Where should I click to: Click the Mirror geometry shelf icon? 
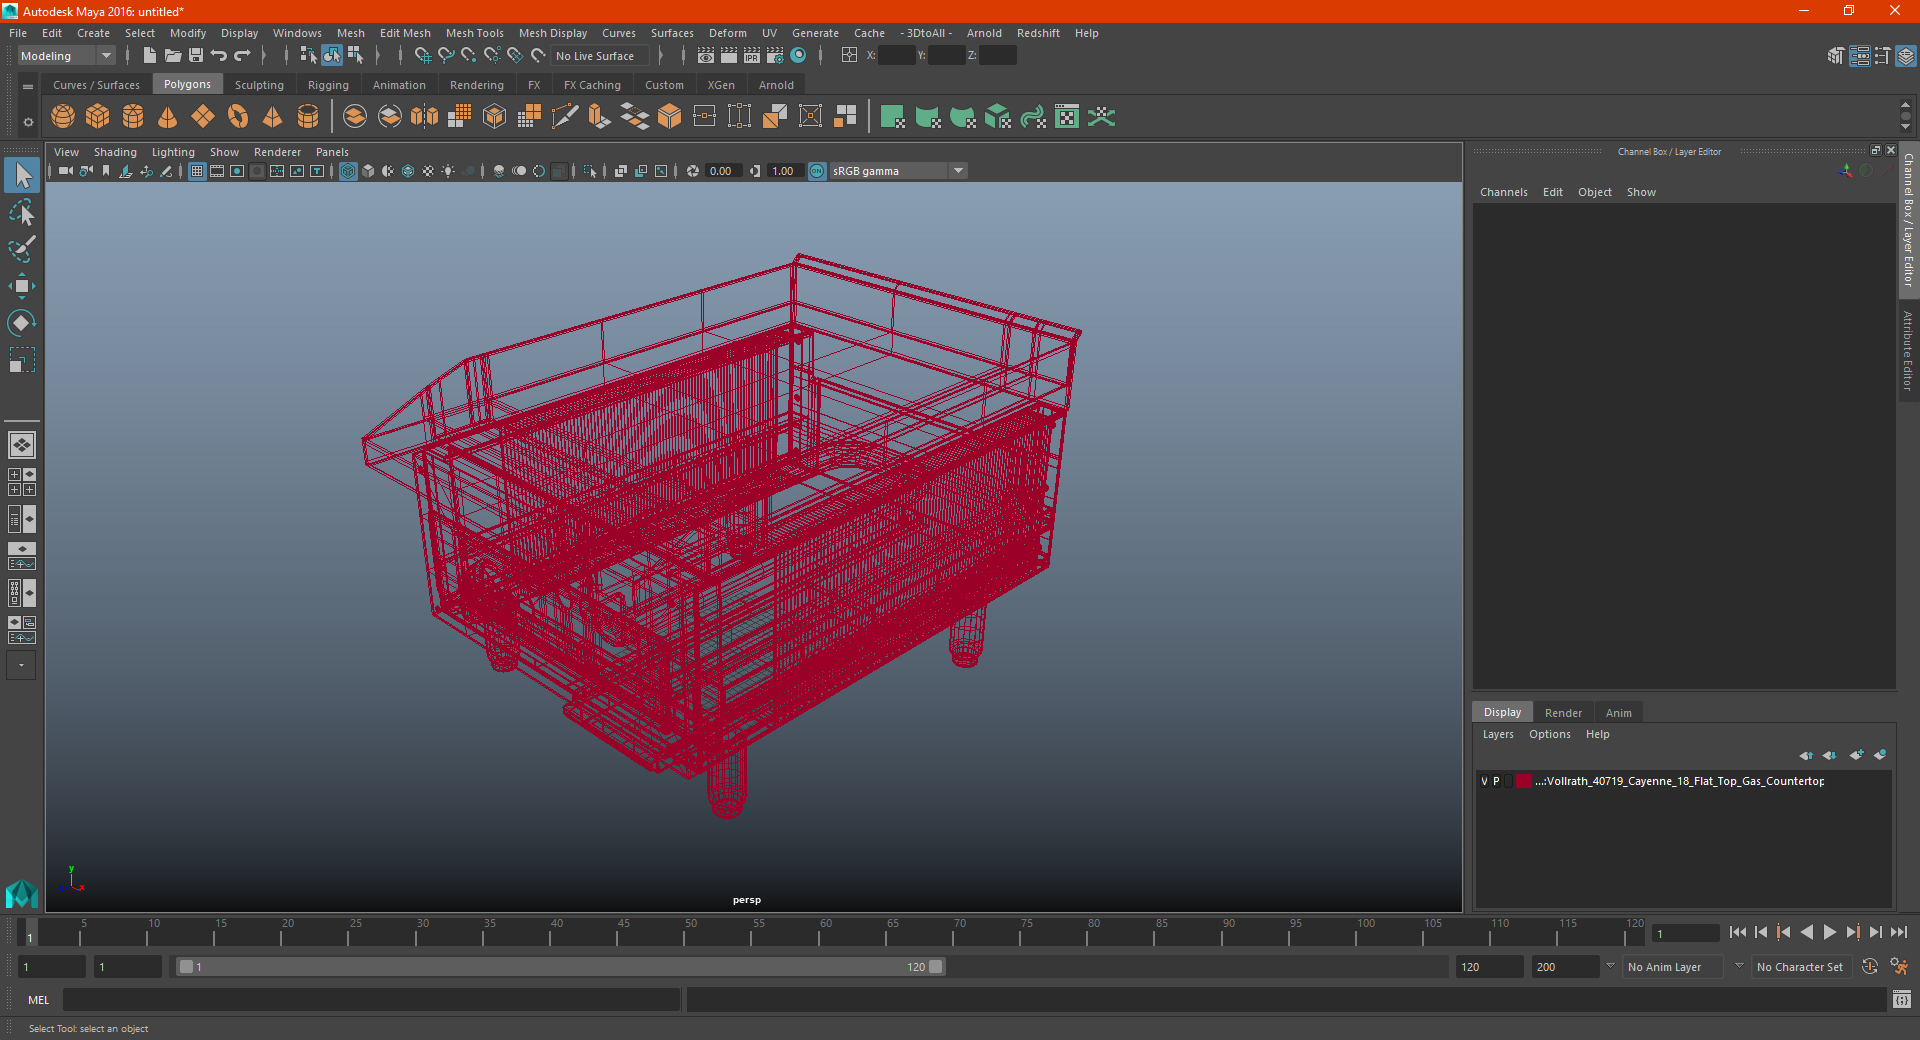pyautogui.click(x=425, y=117)
